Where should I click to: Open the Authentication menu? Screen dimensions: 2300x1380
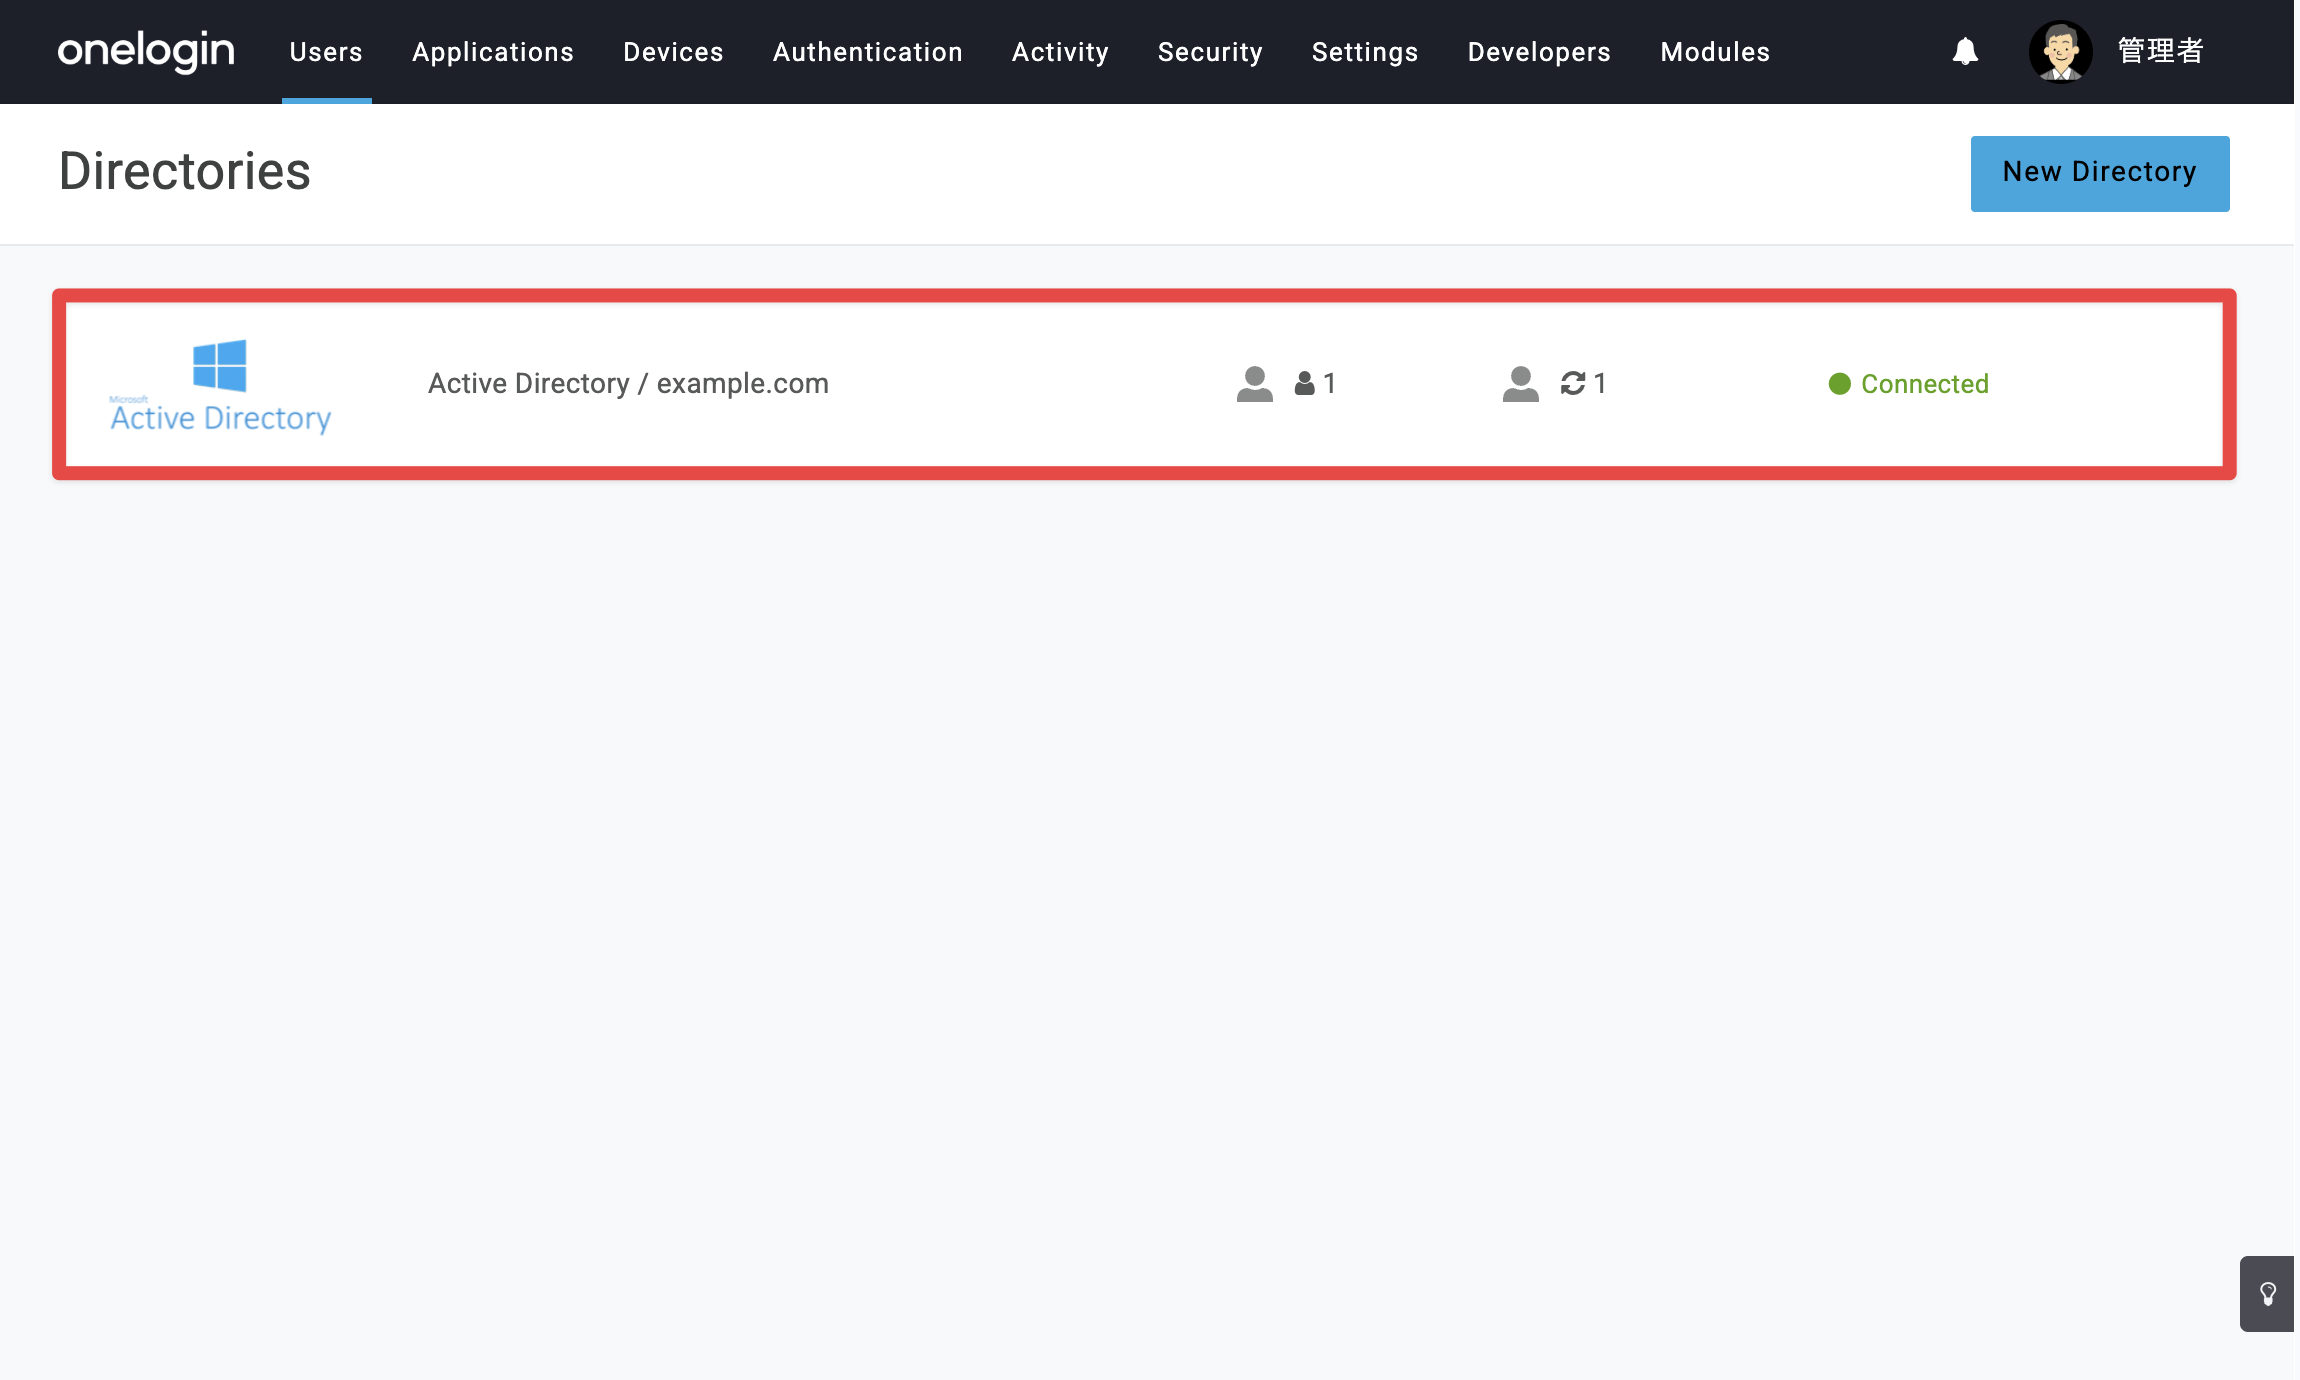click(x=868, y=52)
